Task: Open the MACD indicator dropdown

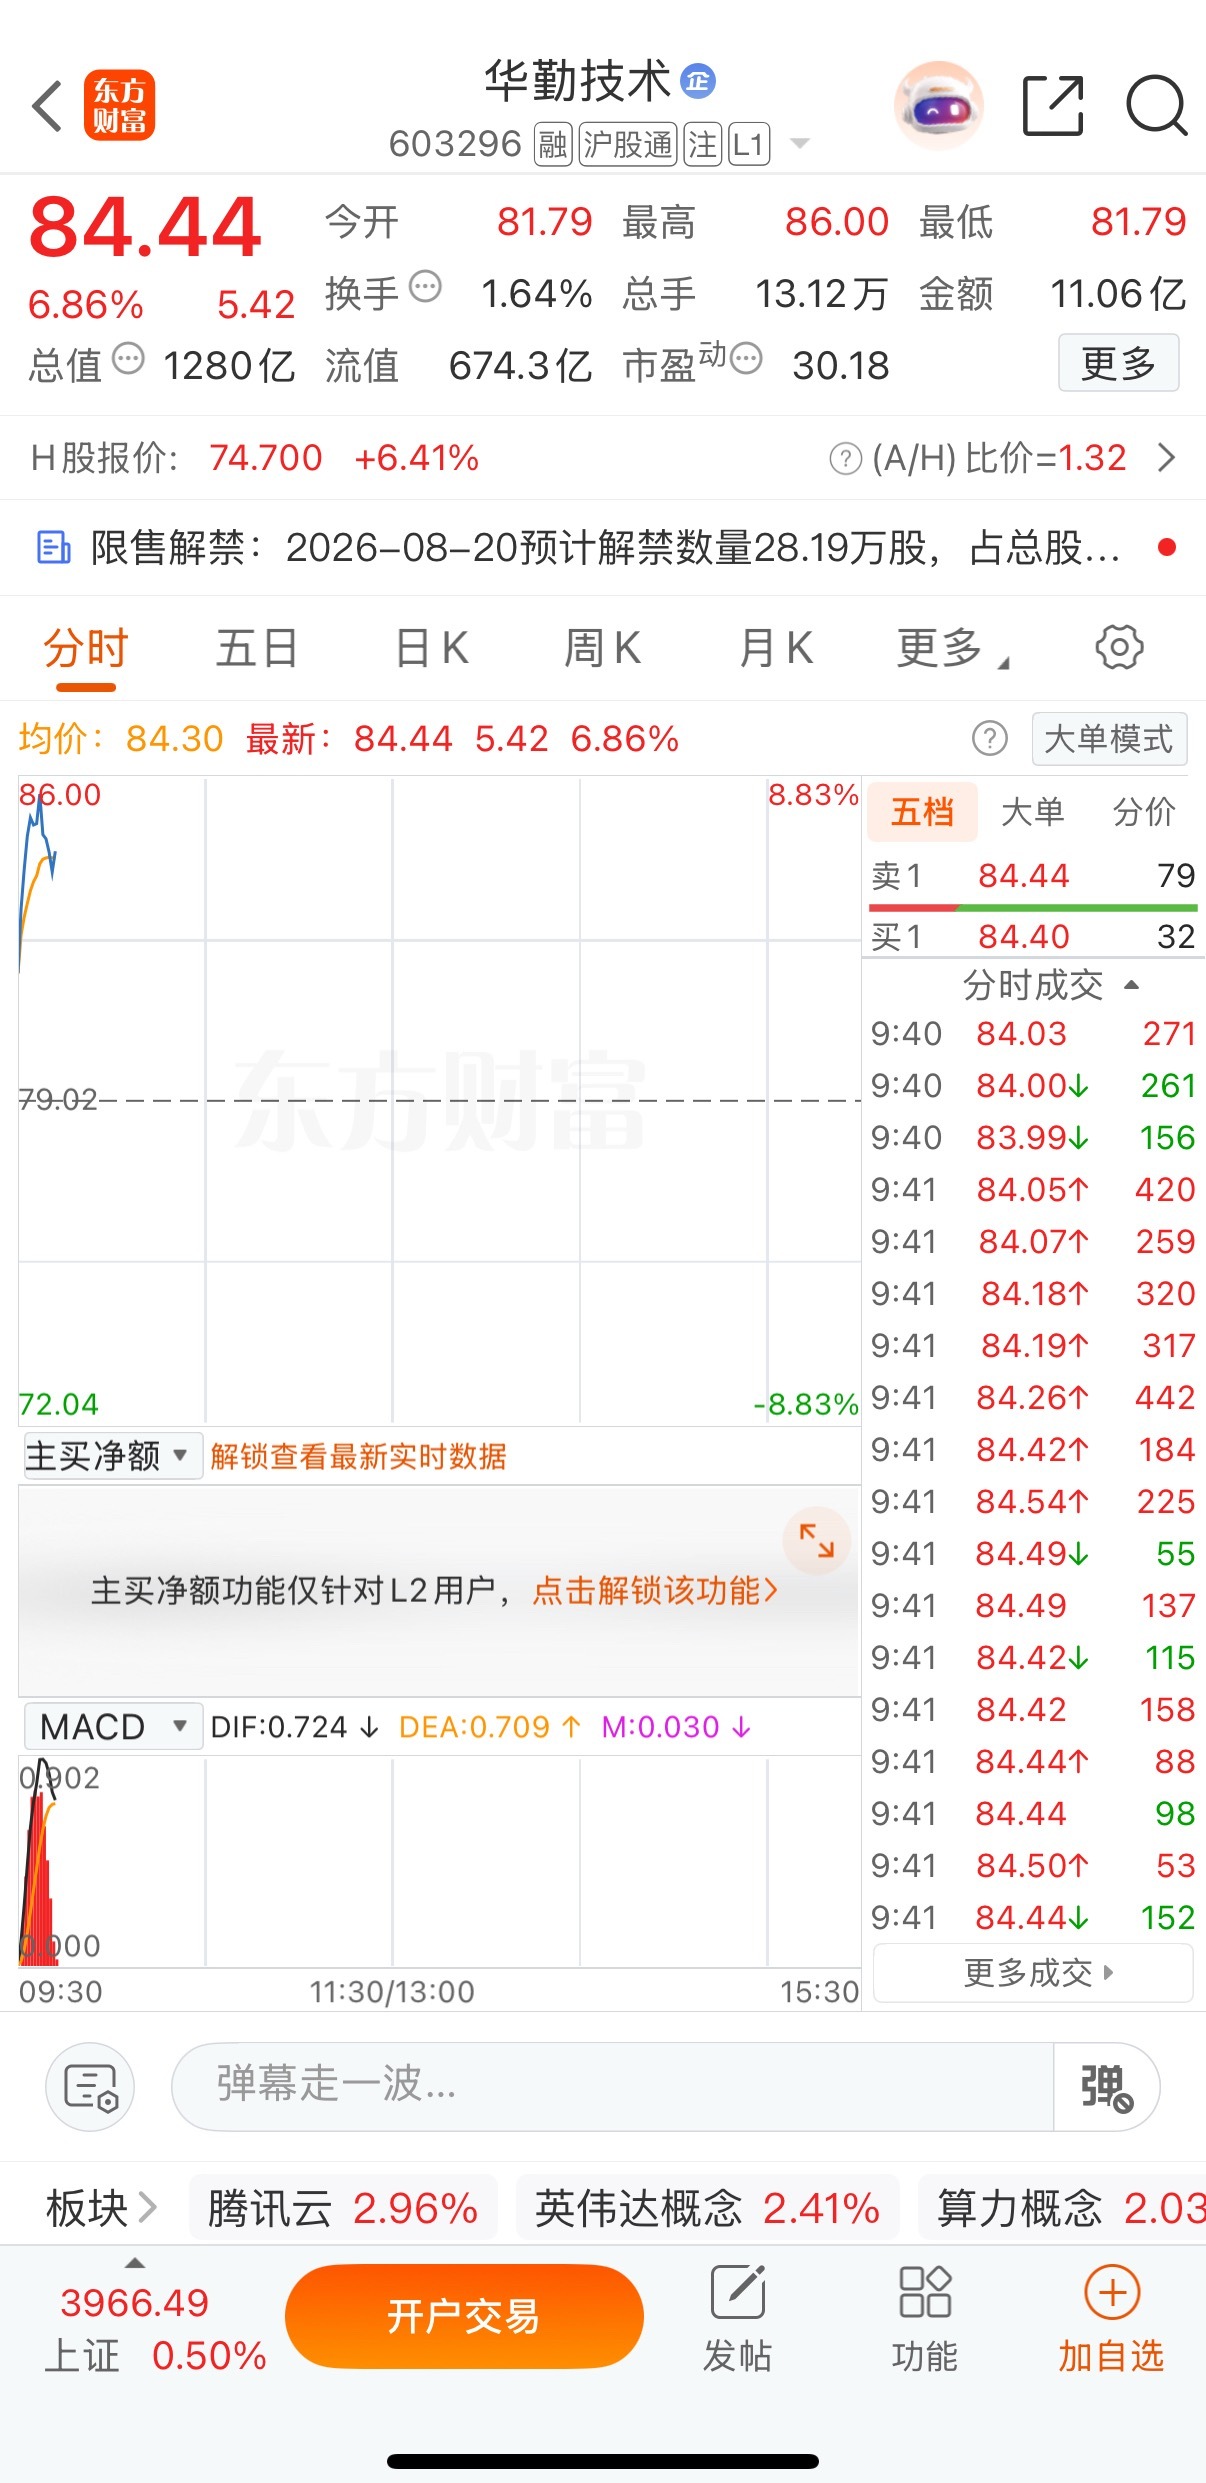Action: (x=113, y=1727)
